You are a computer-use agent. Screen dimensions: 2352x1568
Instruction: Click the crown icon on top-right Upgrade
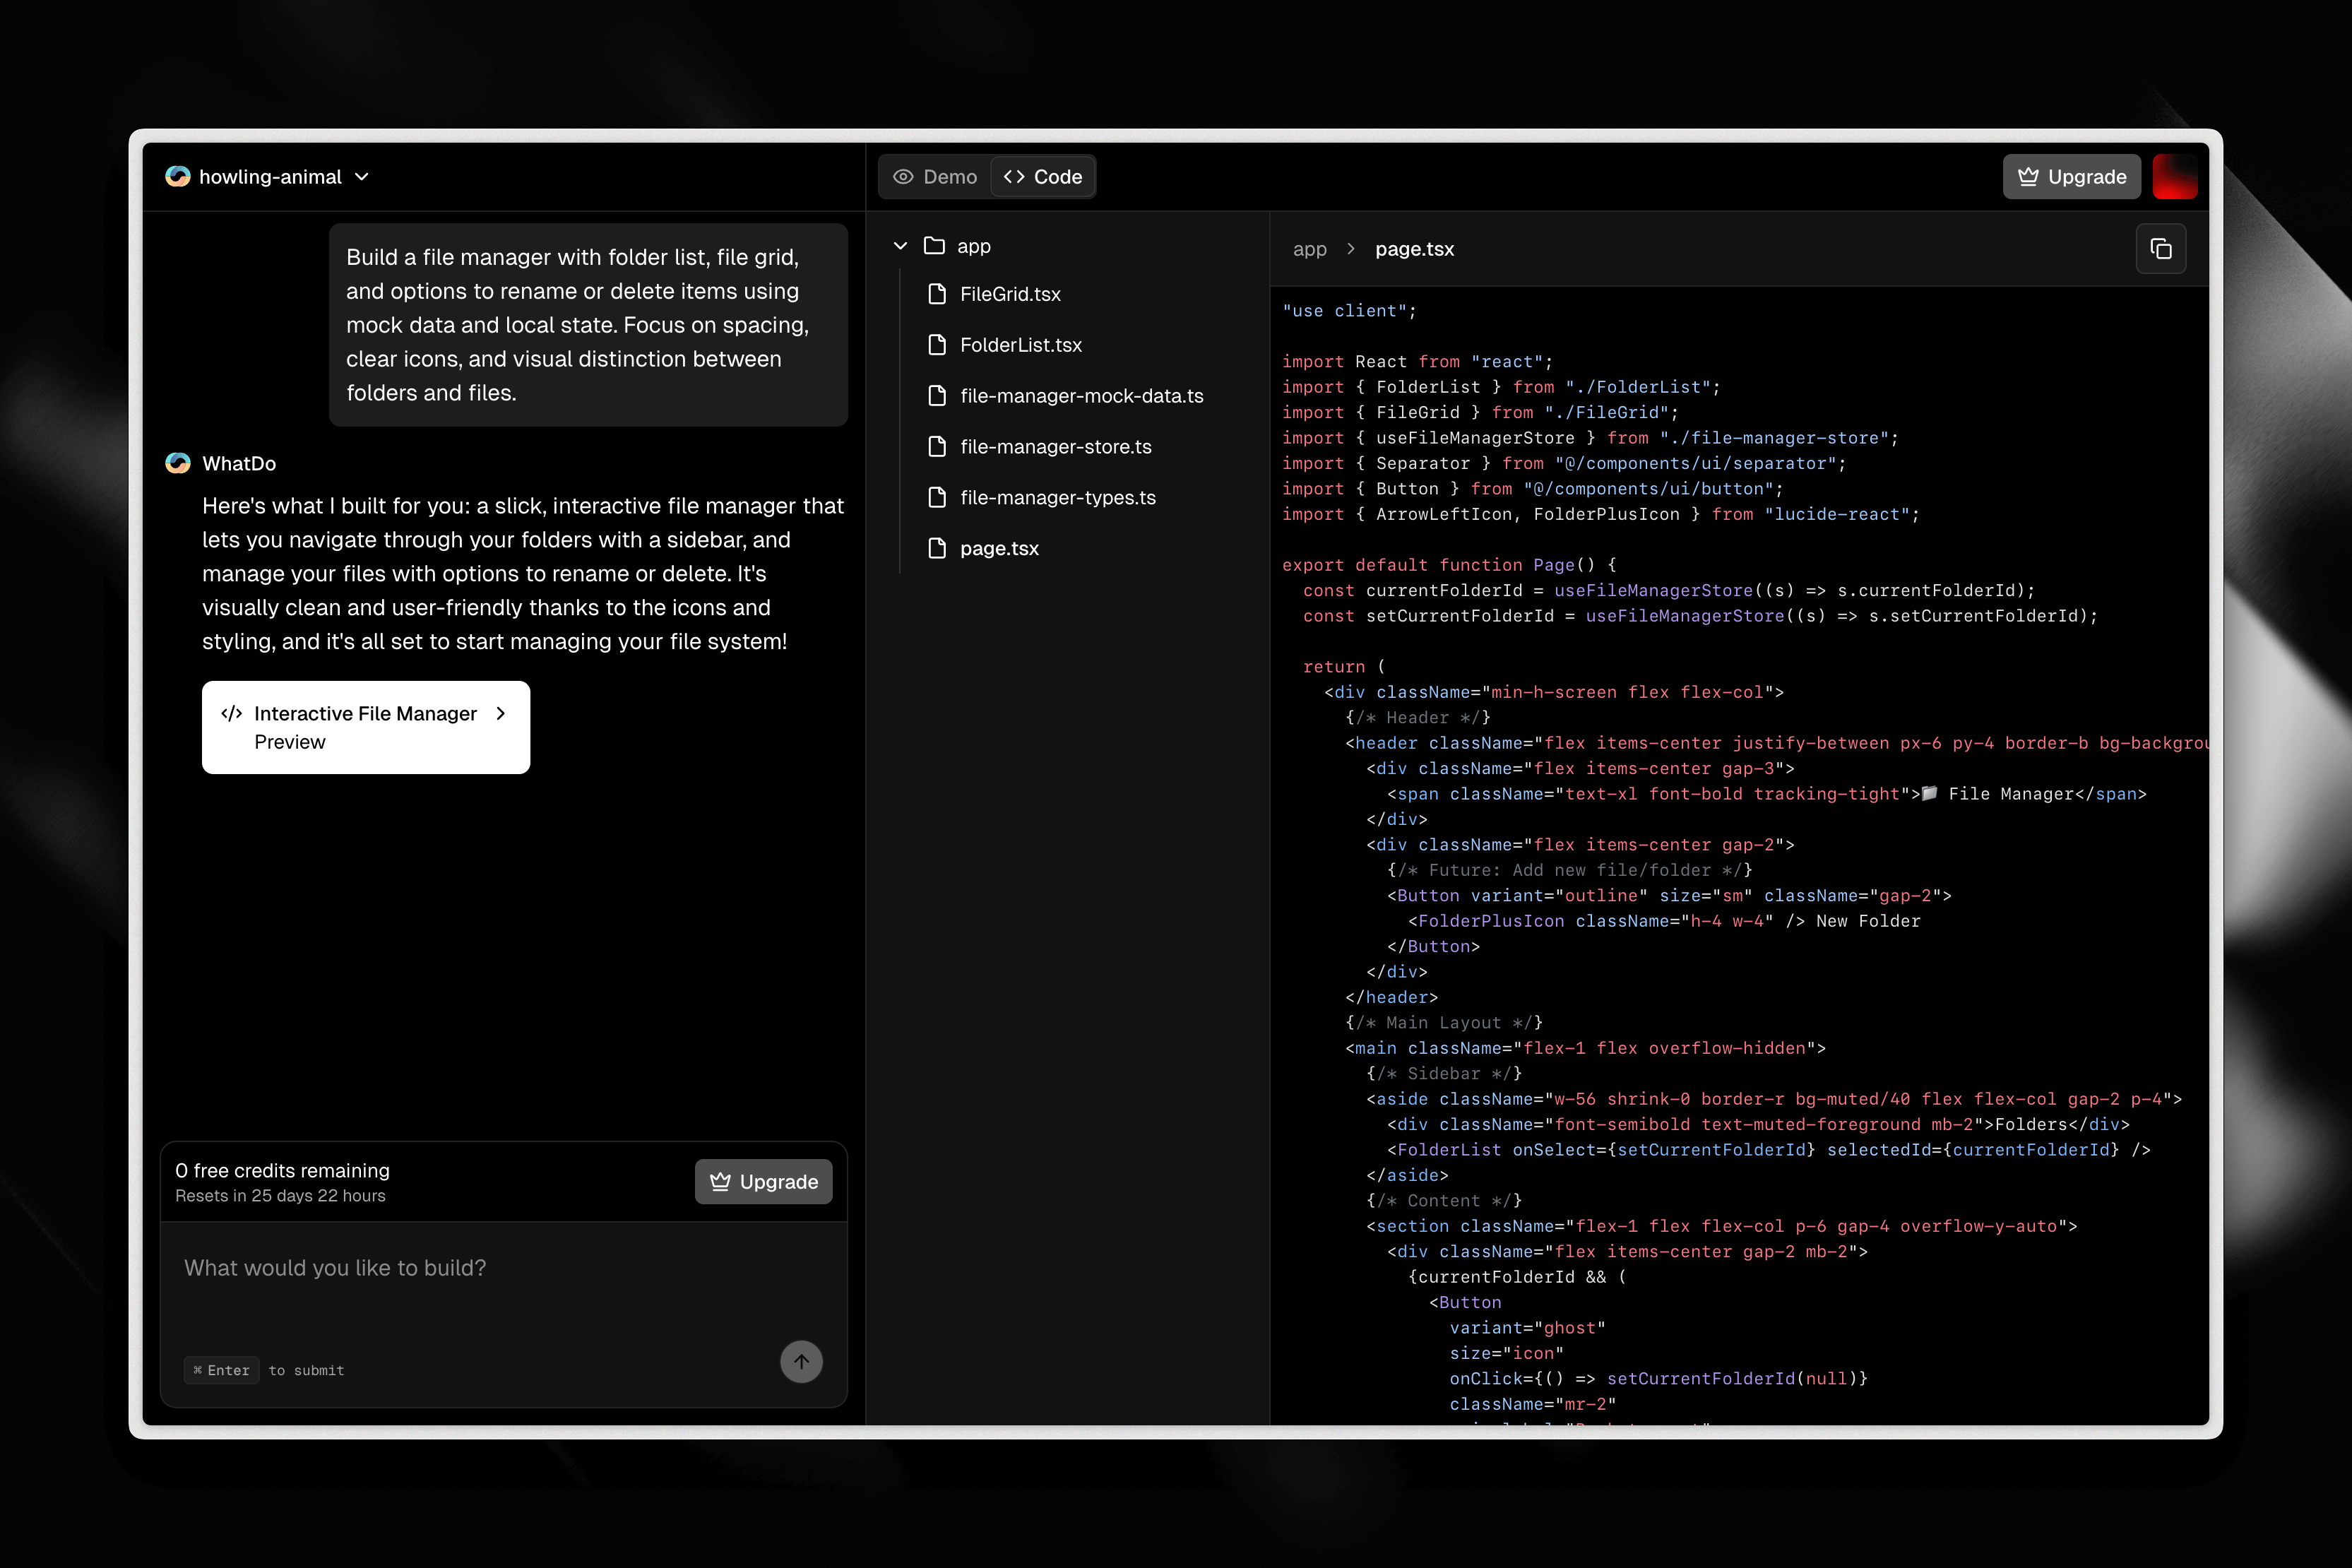coord(2028,177)
